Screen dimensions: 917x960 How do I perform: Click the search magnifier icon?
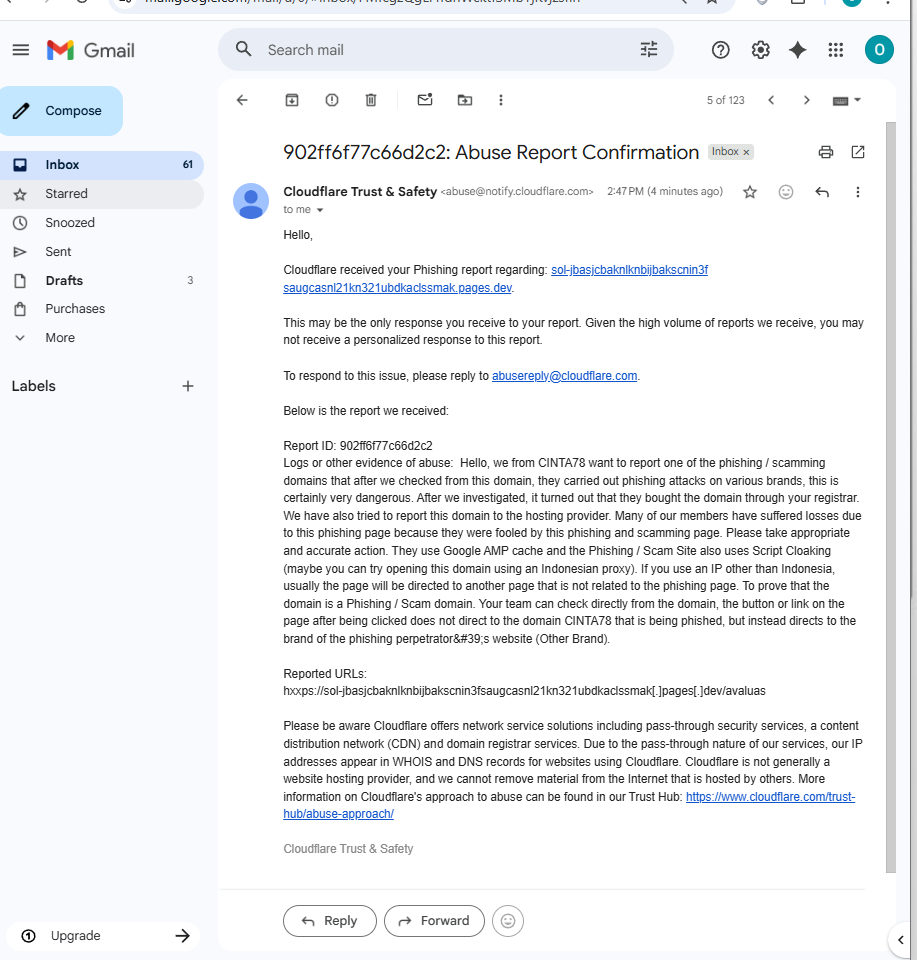[x=244, y=49]
